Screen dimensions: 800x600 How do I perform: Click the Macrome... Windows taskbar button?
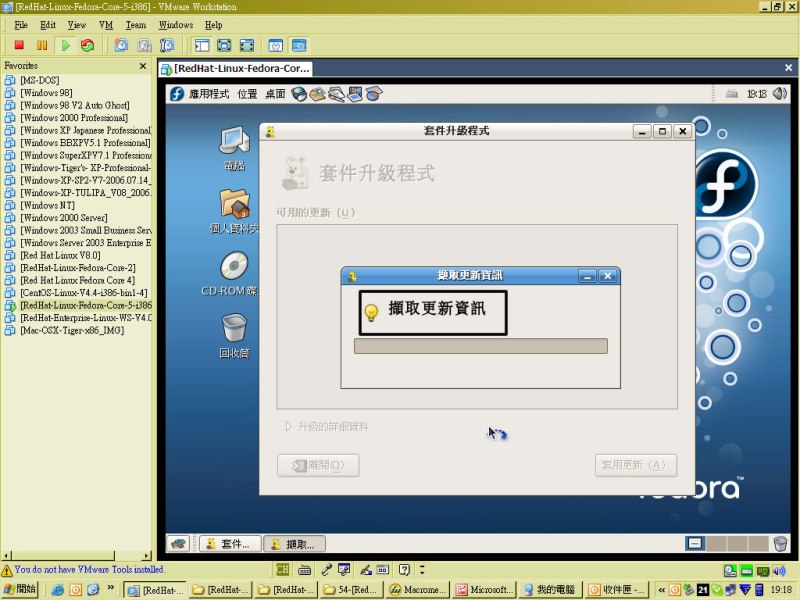(418, 590)
